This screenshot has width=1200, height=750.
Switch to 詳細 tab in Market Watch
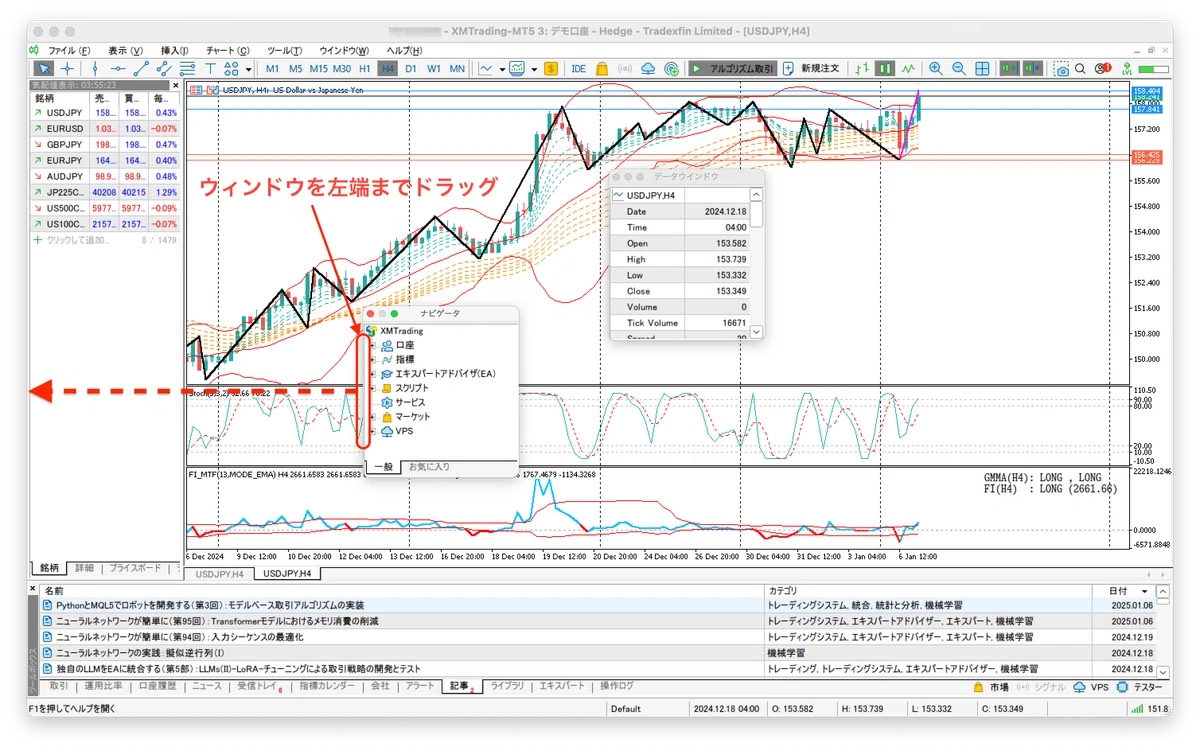84,568
